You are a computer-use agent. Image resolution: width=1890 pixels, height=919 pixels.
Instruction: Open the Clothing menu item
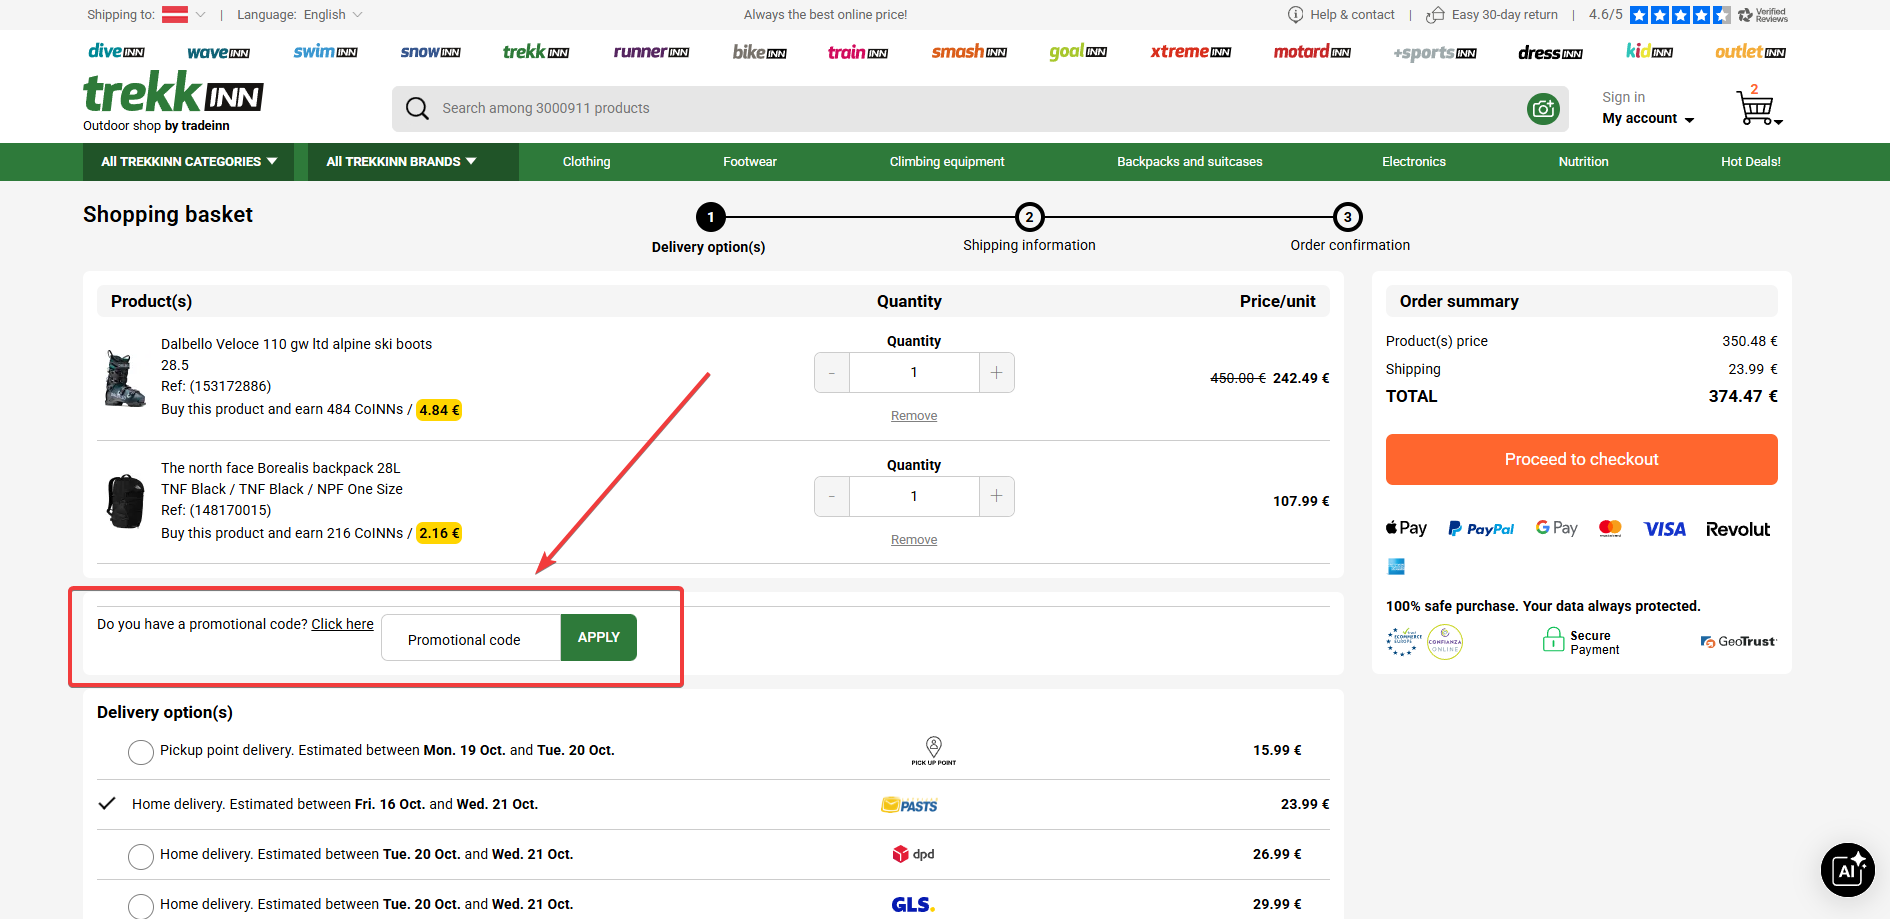(x=586, y=161)
